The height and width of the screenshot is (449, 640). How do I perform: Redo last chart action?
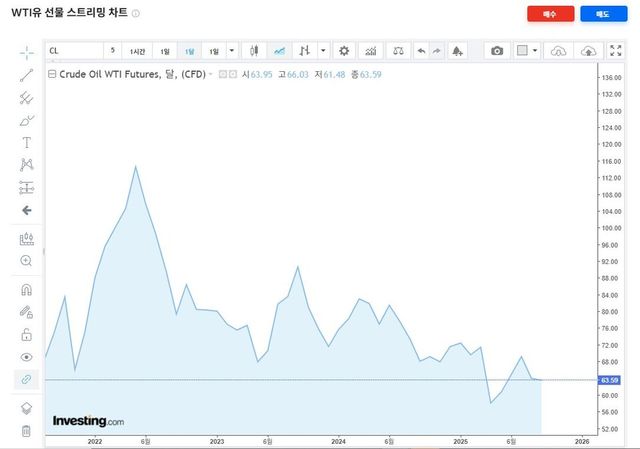[x=437, y=51]
